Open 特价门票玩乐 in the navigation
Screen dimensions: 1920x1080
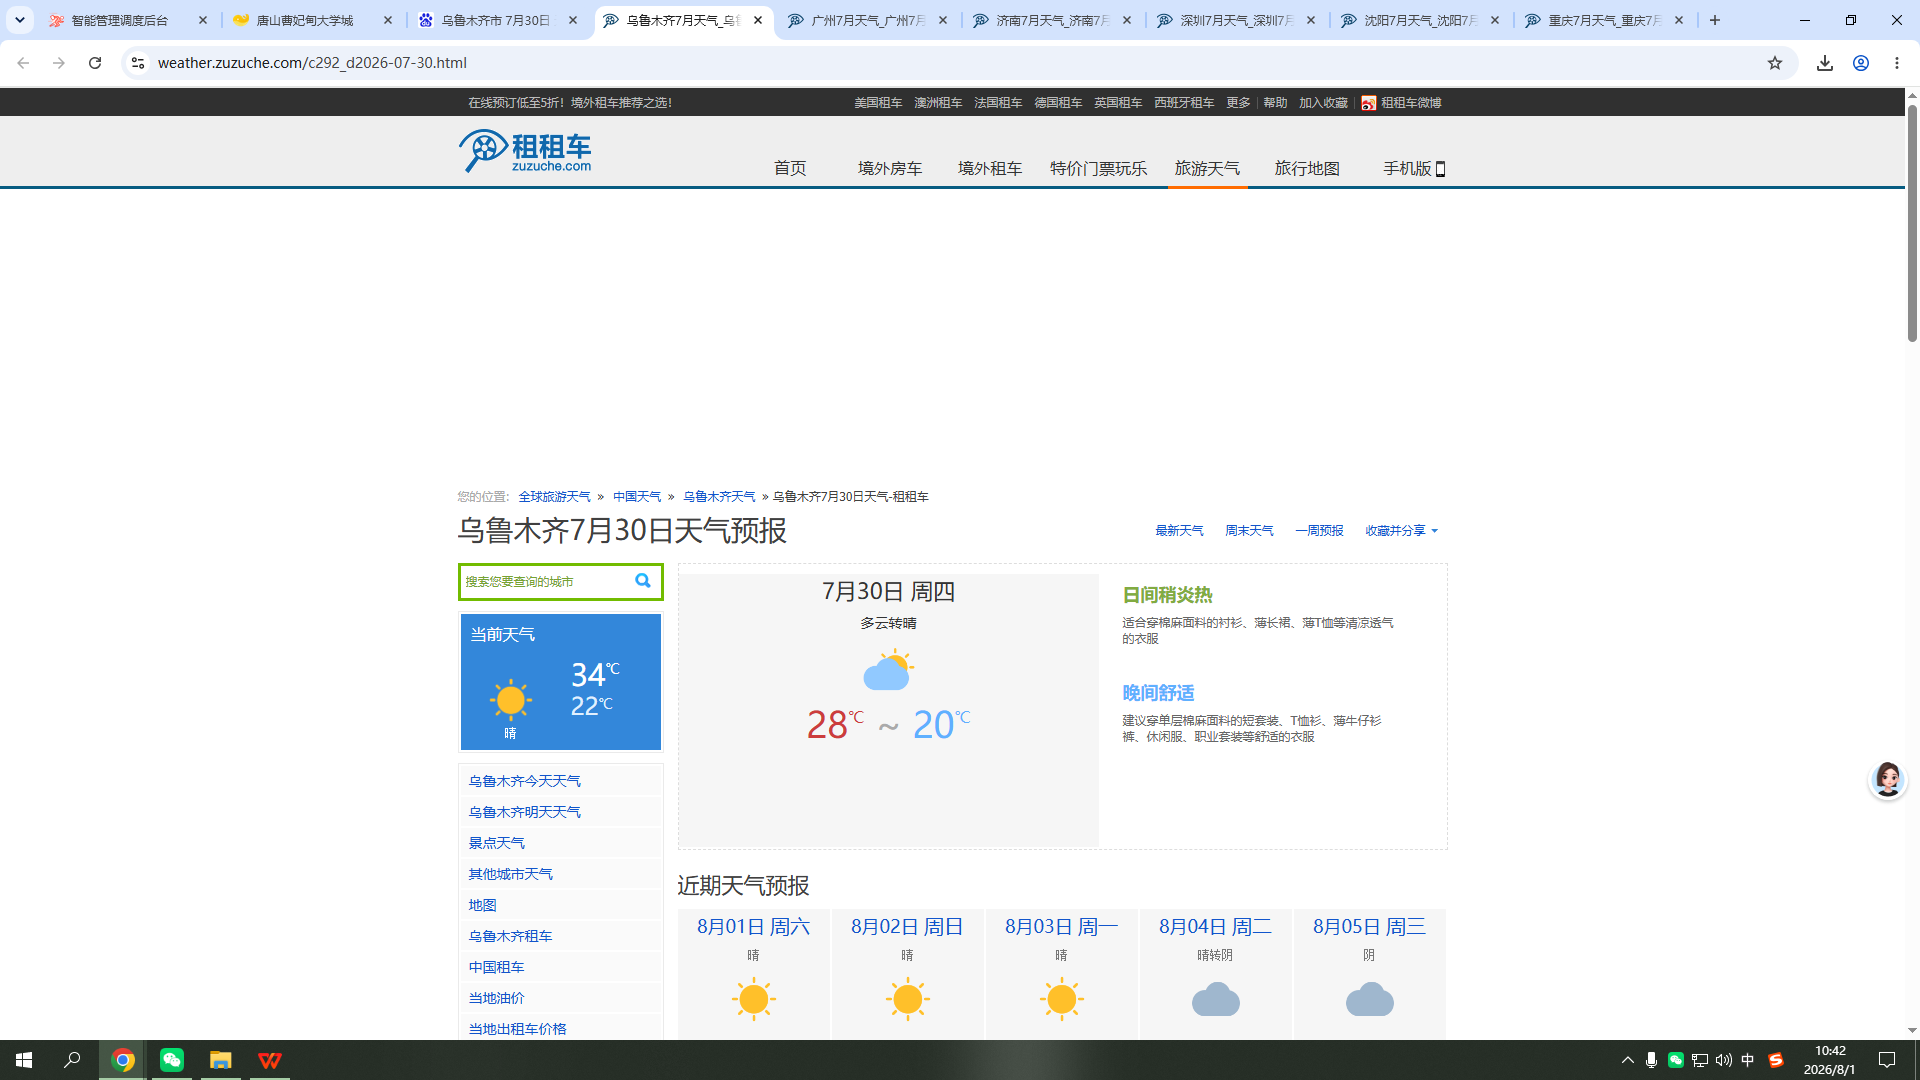click(1098, 168)
